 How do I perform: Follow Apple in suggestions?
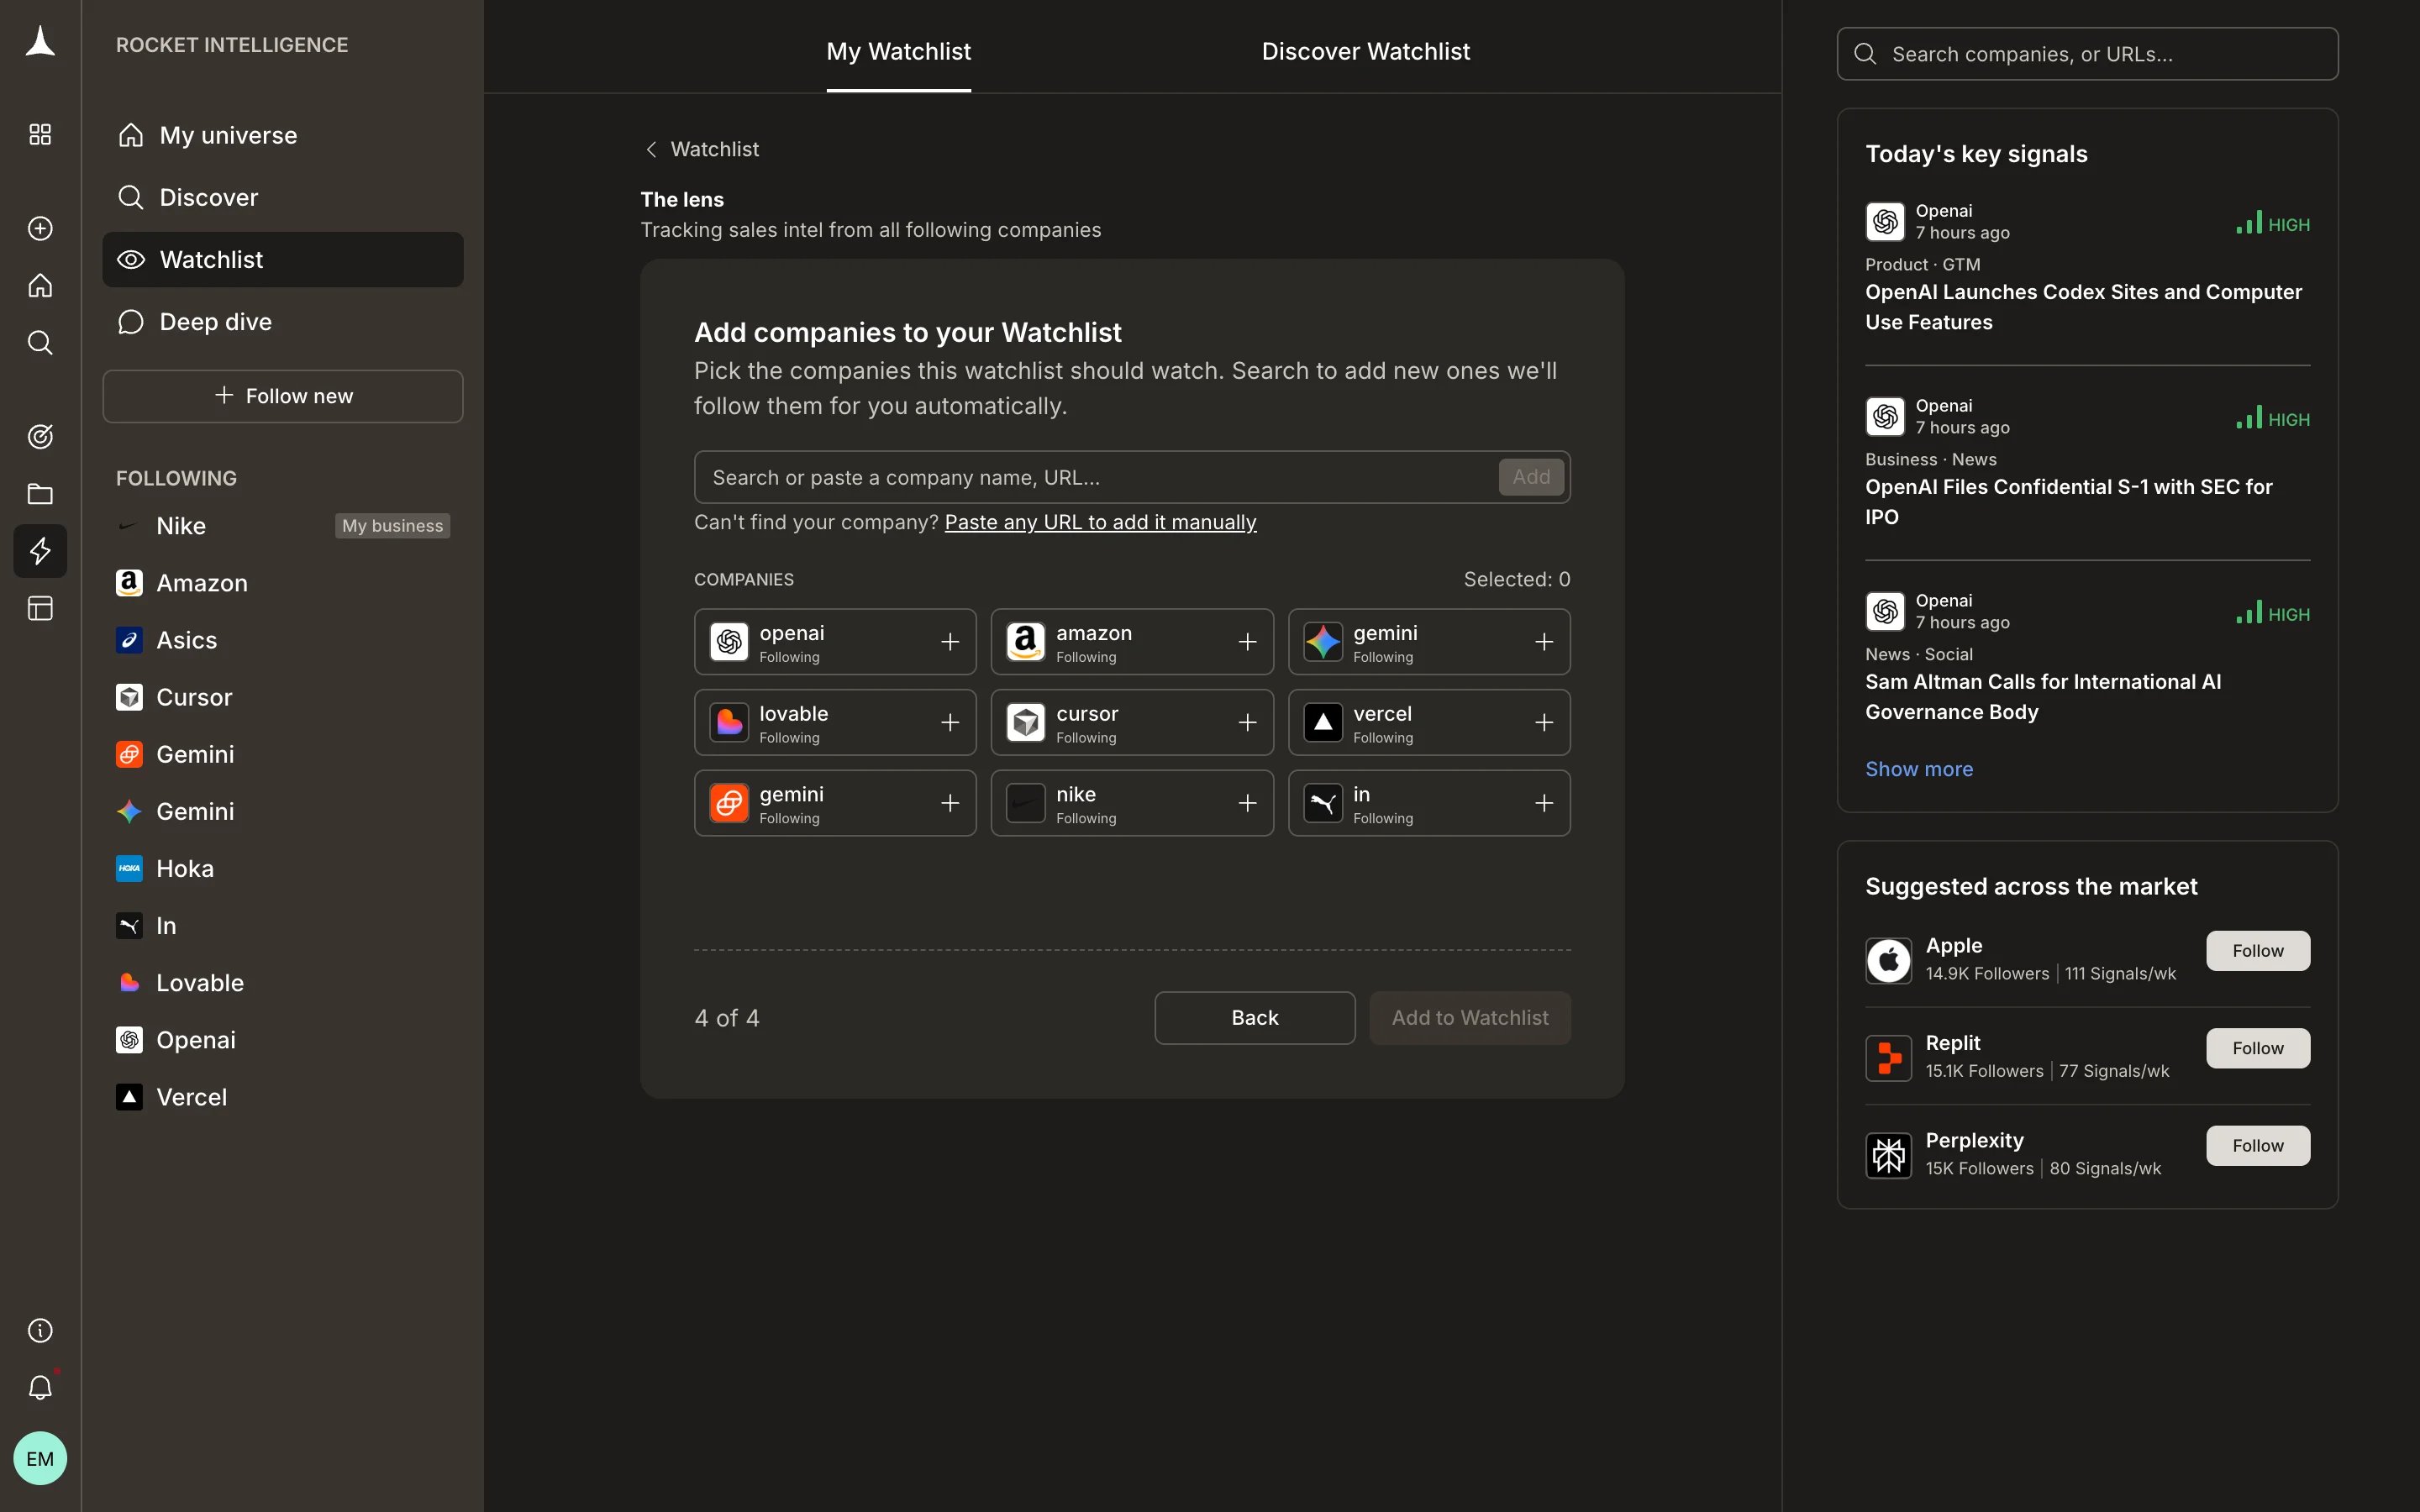2257,950
